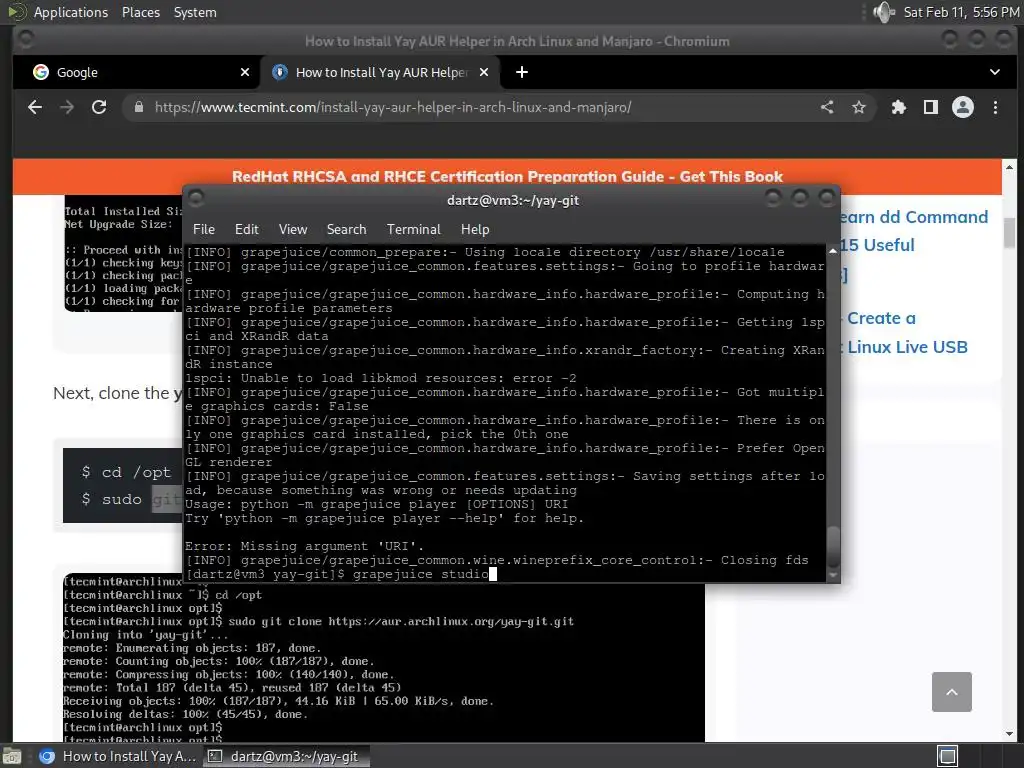
Task: Click the browser page scrollbar thumb
Action: click(x=1009, y=233)
